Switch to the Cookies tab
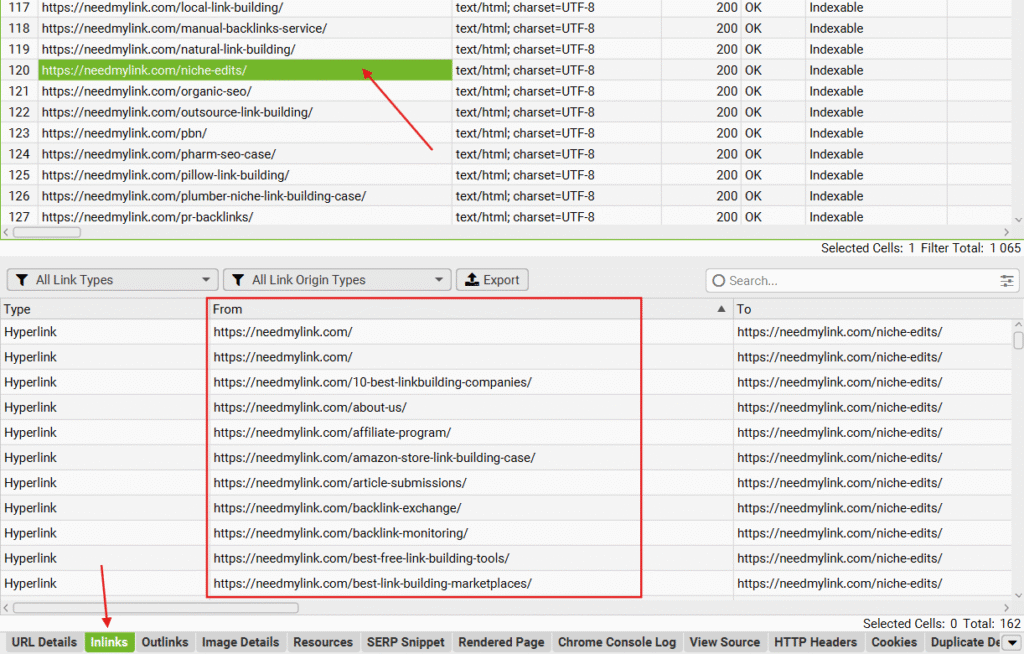The image size is (1024, 654). (x=893, y=642)
